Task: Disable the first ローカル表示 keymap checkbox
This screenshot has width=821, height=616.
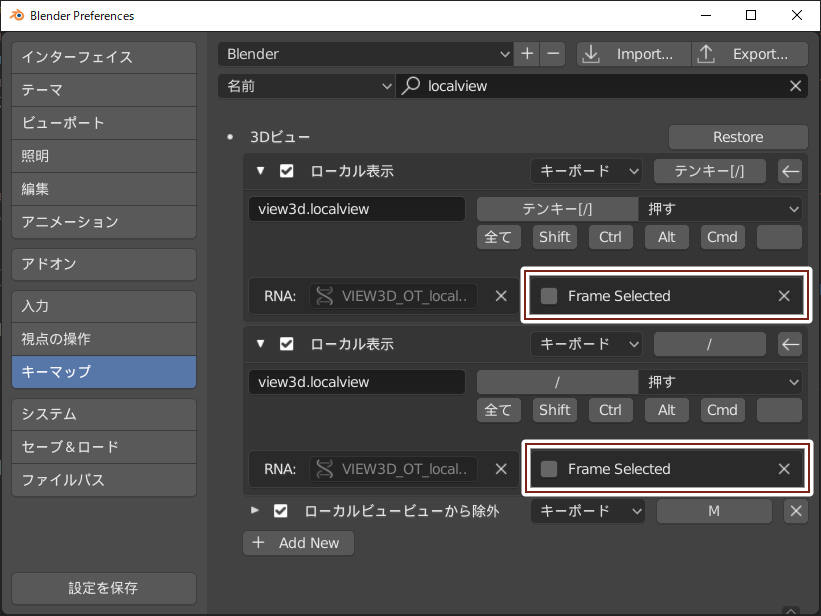Action: point(286,171)
